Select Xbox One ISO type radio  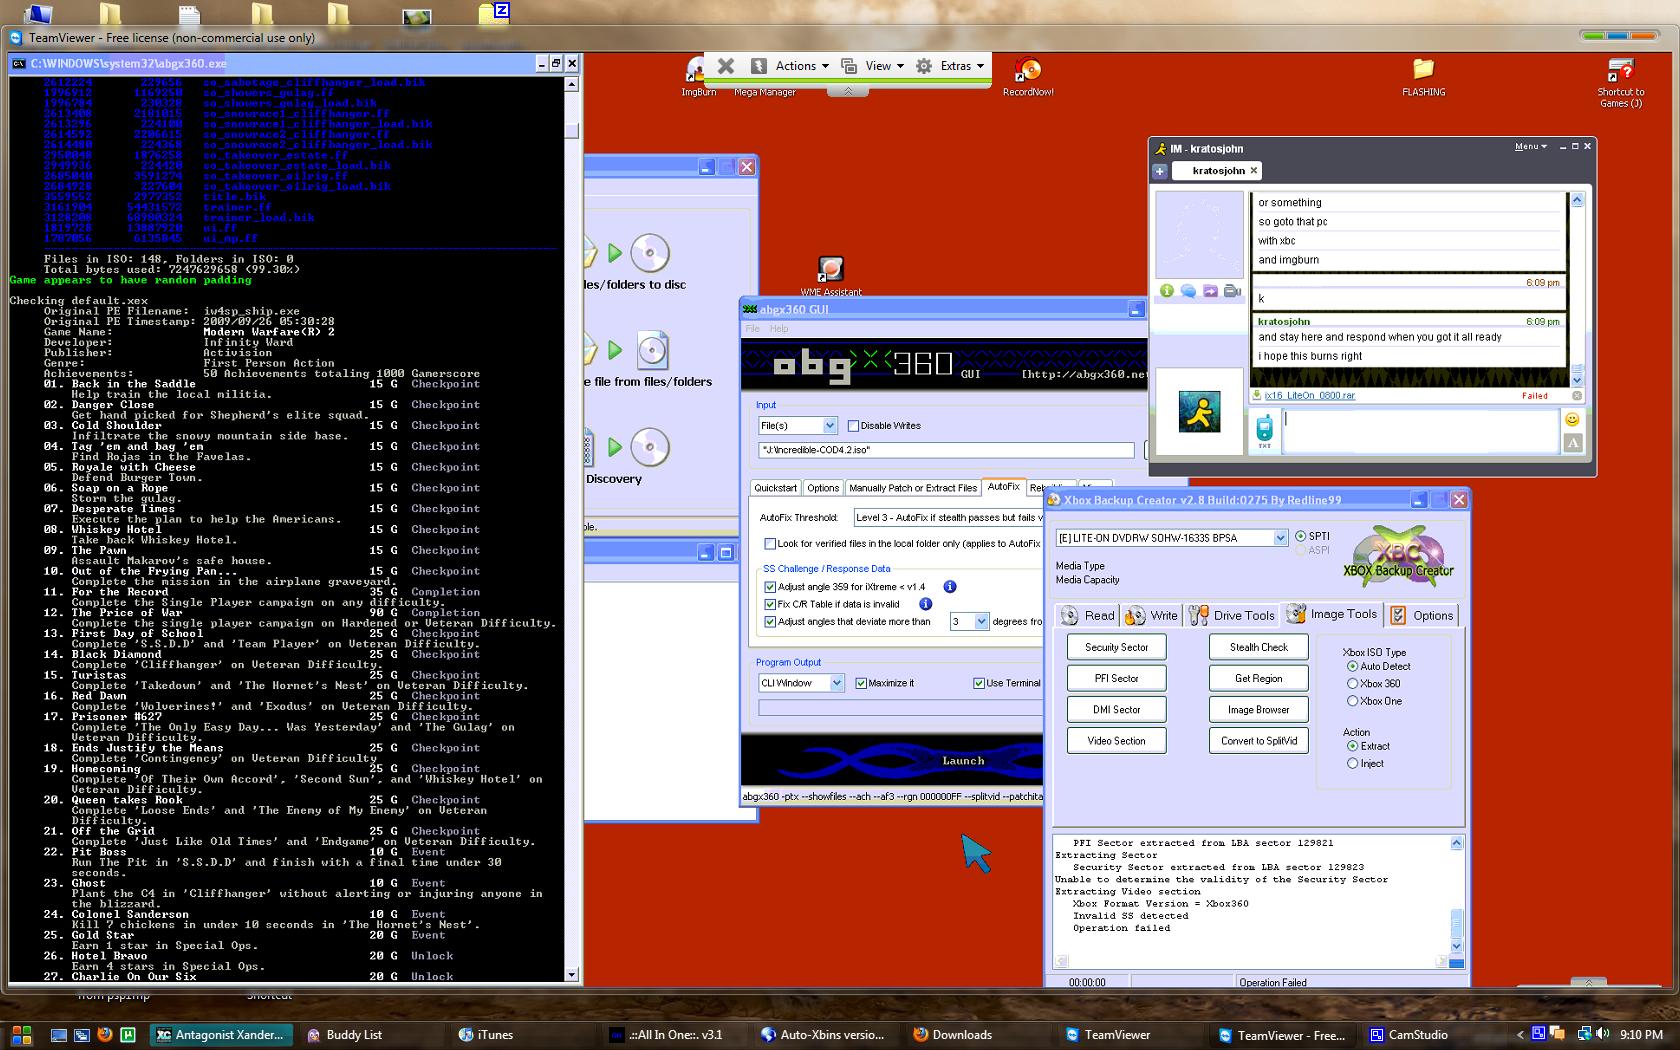pos(1353,701)
